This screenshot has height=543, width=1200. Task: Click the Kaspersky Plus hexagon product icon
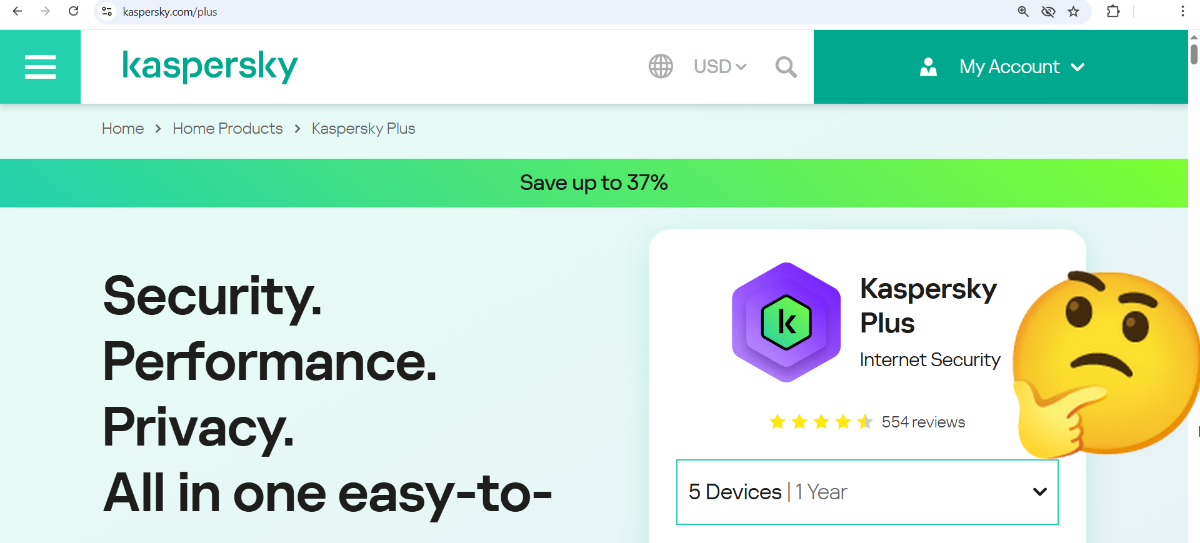point(786,322)
